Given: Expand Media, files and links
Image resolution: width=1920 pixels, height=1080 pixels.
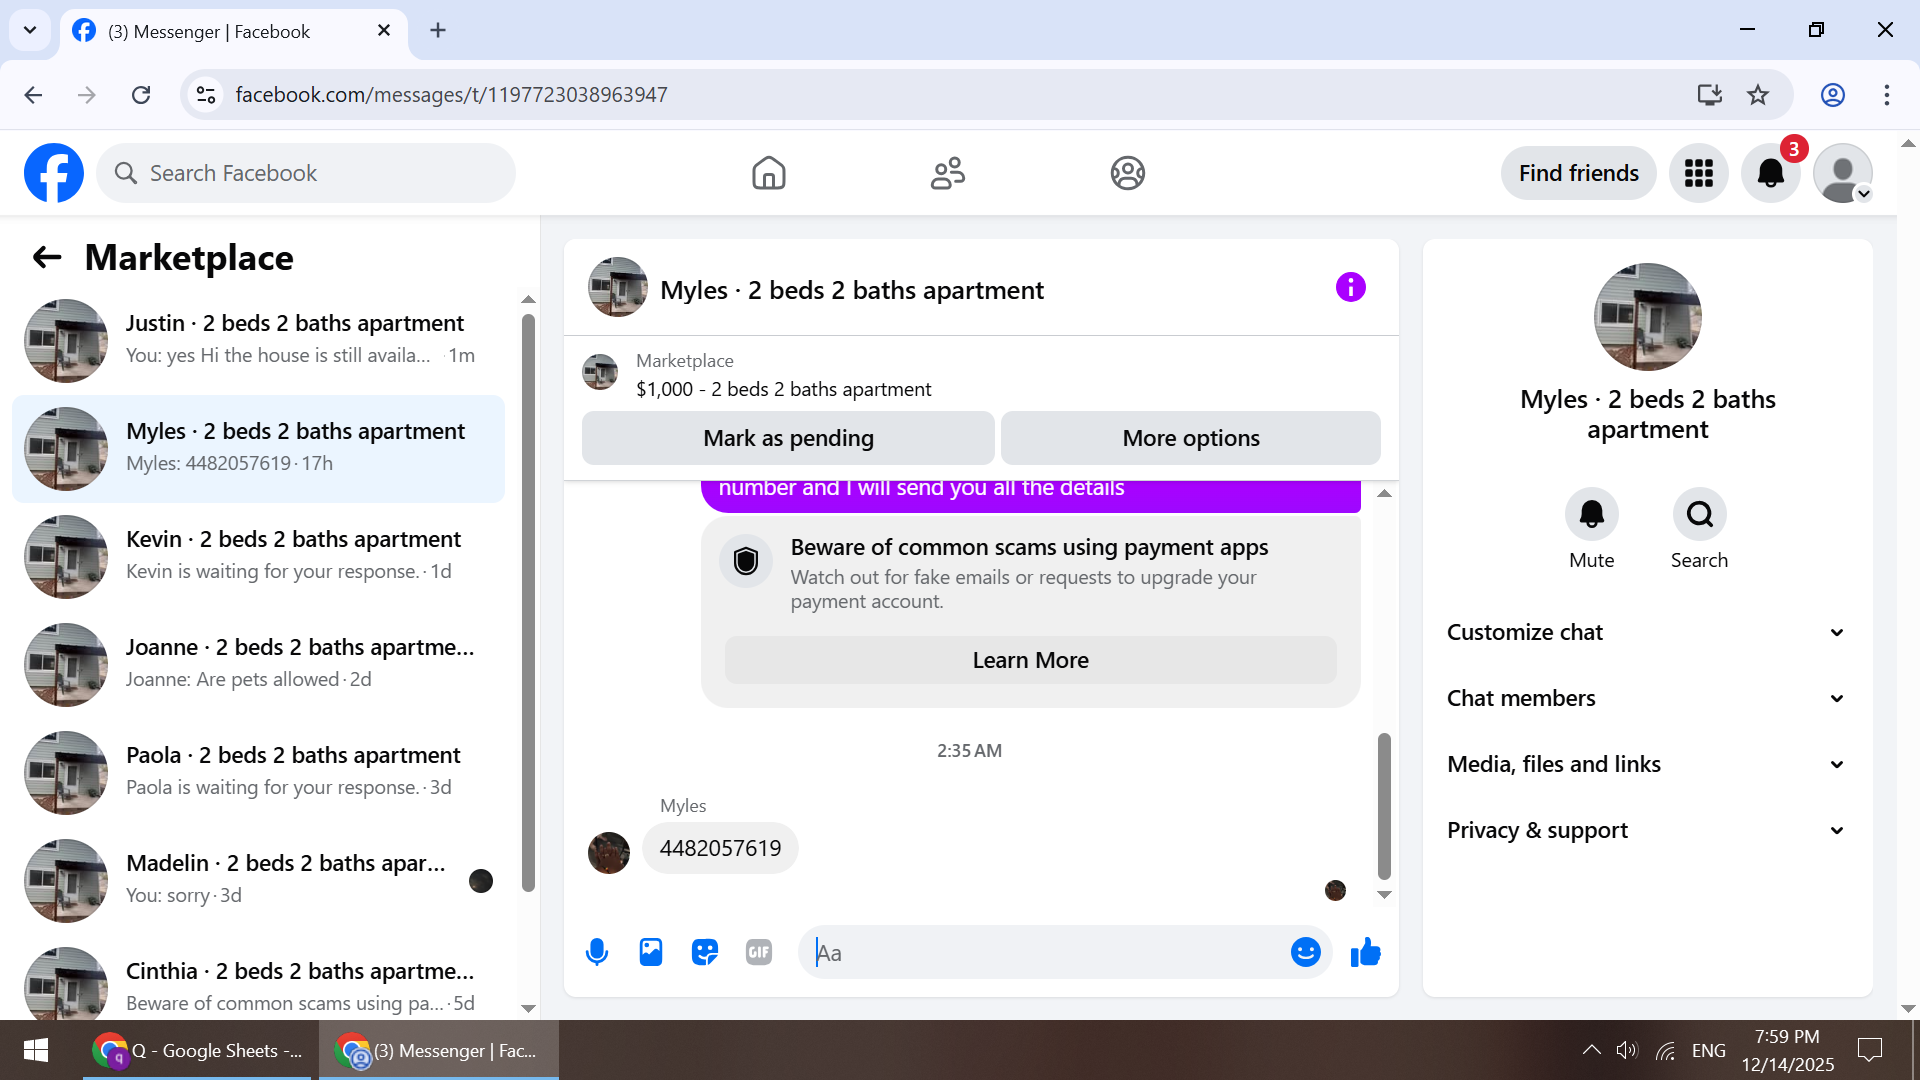Looking at the screenshot, I should pyautogui.click(x=1646, y=764).
